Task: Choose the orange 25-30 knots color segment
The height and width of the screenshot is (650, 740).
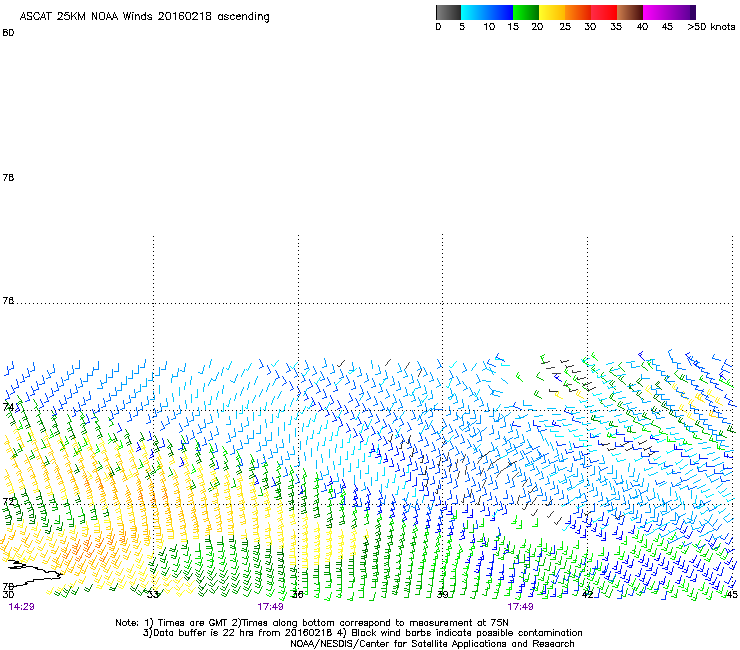Action: [x=578, y=12]
